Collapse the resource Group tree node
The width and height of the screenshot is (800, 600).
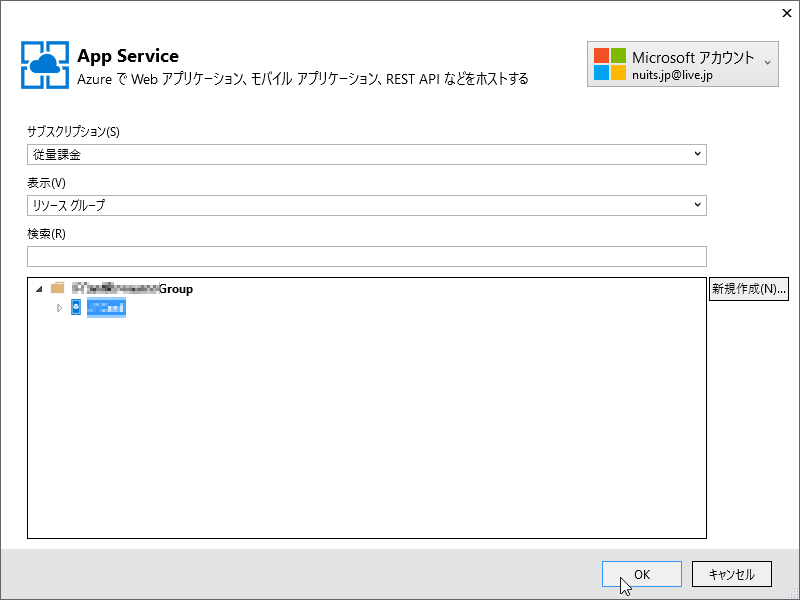point(39,289)
